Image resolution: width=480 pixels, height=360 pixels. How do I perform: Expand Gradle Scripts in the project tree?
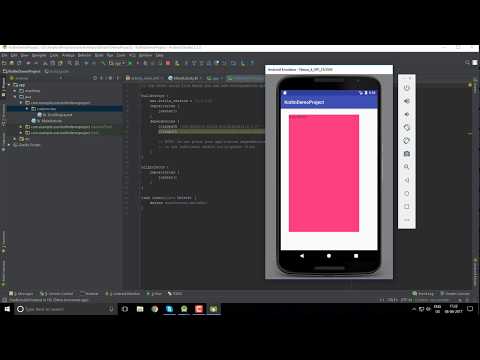click(x=9, y=145)
